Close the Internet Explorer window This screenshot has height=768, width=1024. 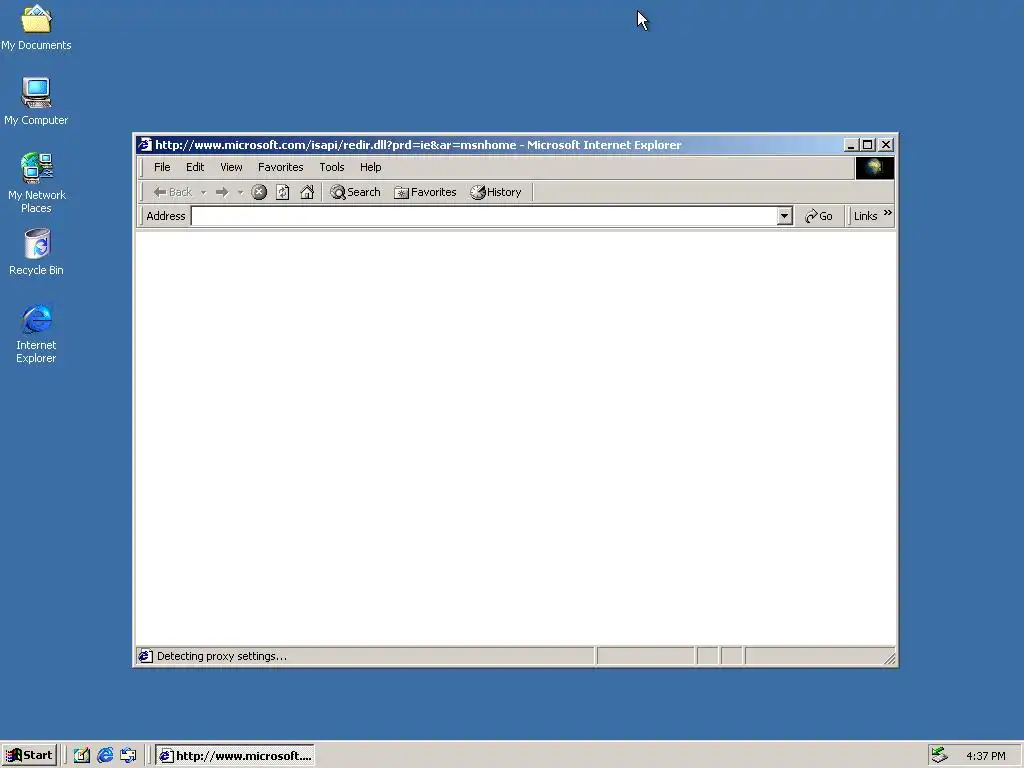(x=886, y=145)
